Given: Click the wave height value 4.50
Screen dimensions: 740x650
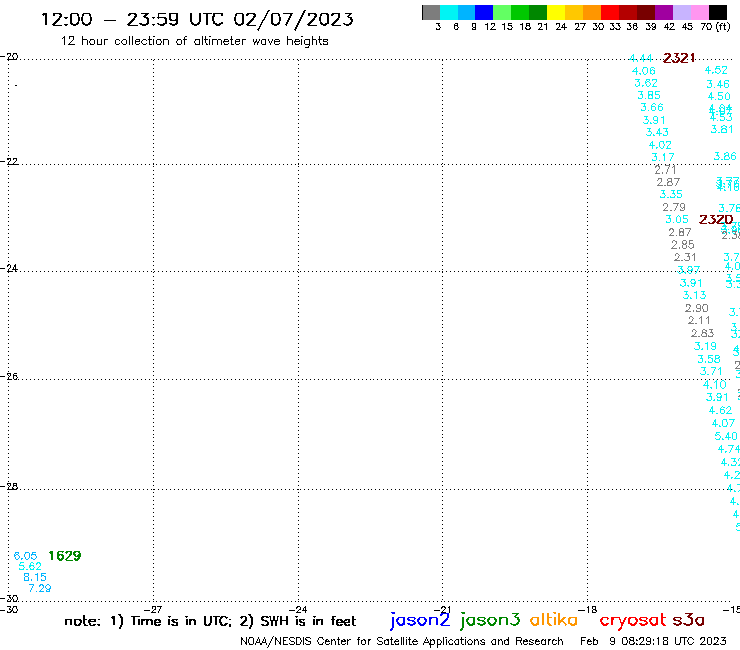Looking at the screenshot, I should (719, 96).
